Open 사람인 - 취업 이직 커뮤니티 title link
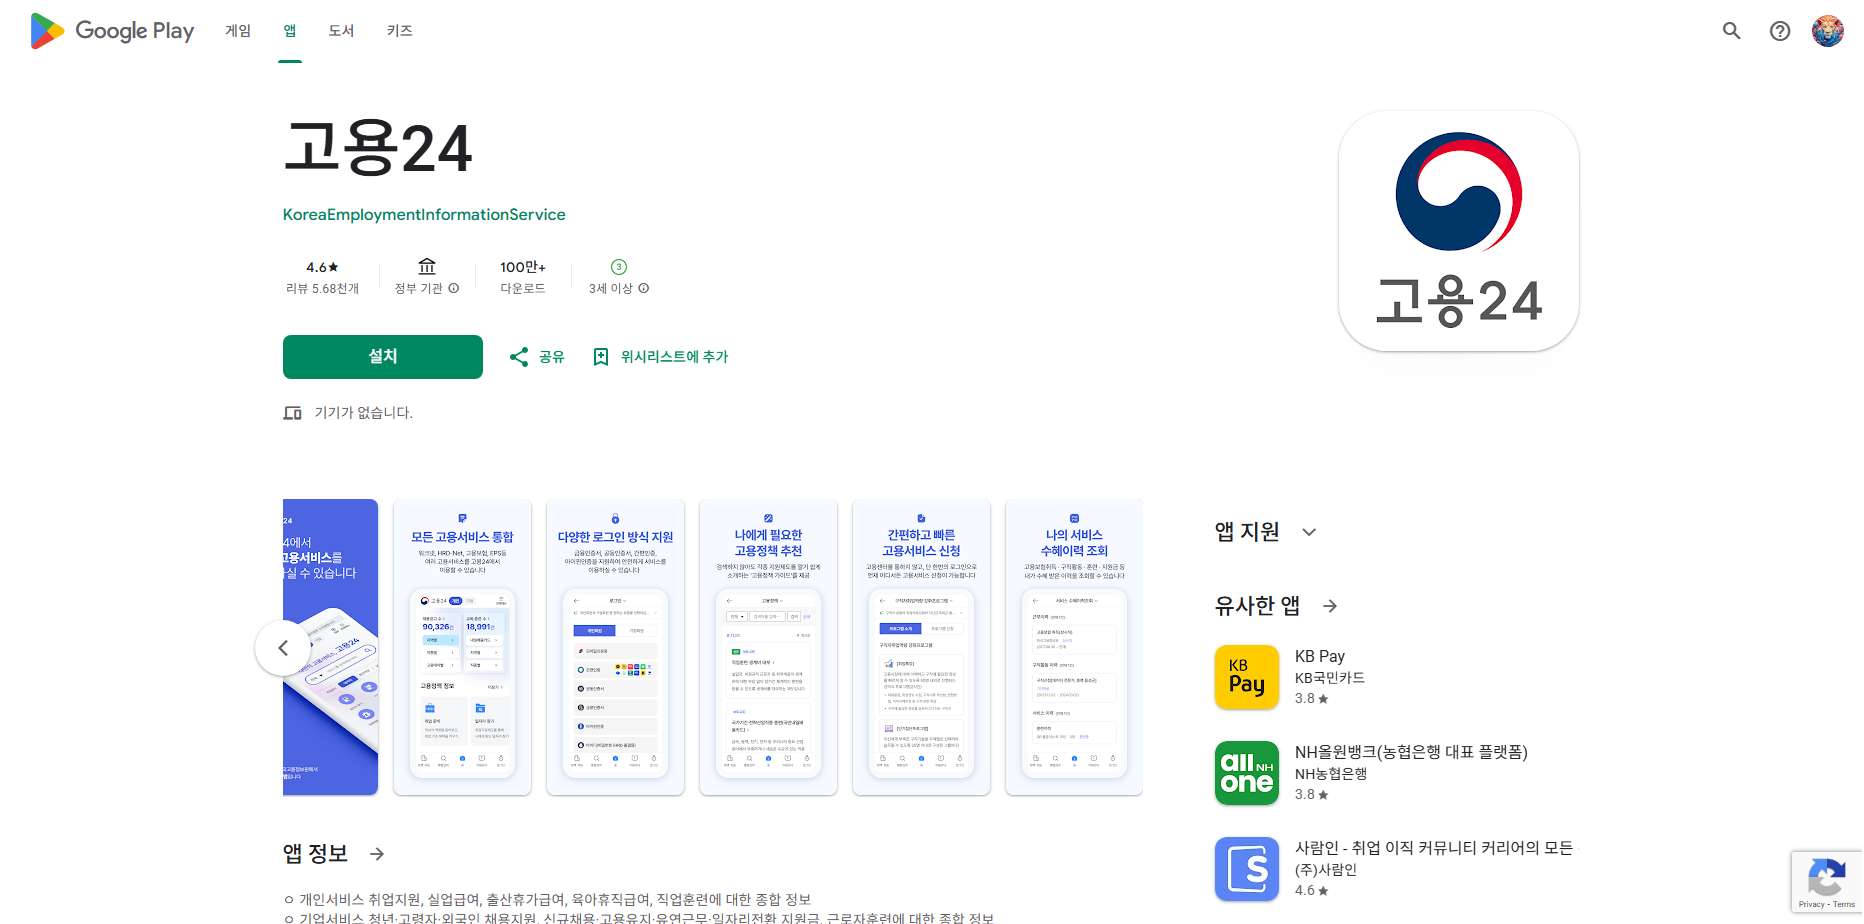This screenshot has width=1864, height=924. click(1434, 848)
